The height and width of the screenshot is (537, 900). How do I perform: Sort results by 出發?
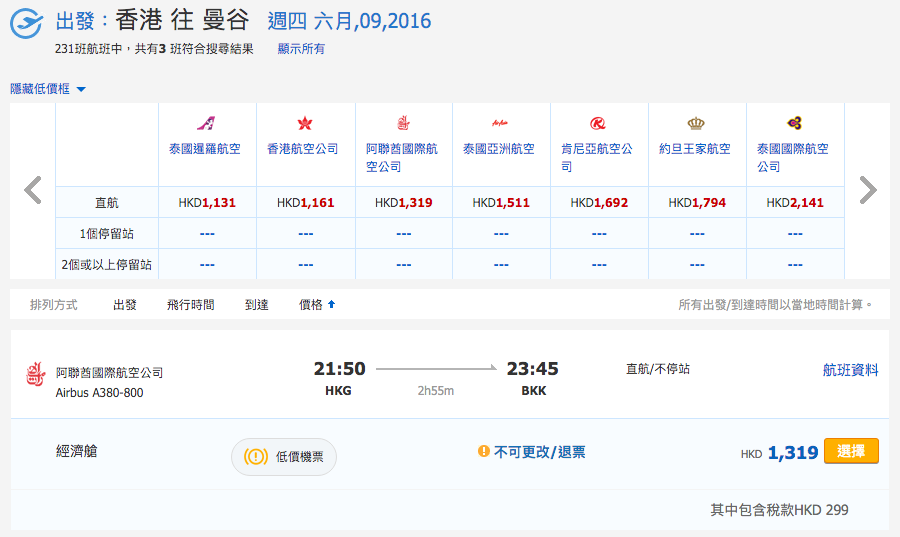click(x=125, y=305)
